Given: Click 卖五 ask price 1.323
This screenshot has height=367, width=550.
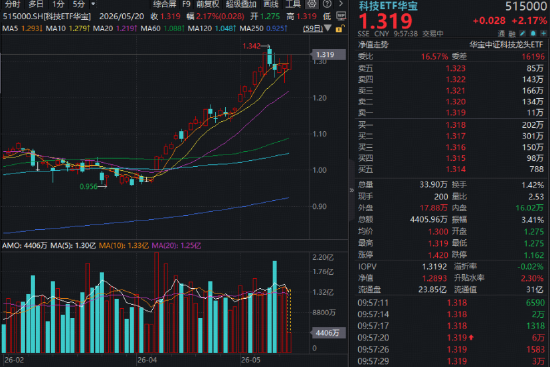Looking at the screenshot, I should (x=455, y=68).
